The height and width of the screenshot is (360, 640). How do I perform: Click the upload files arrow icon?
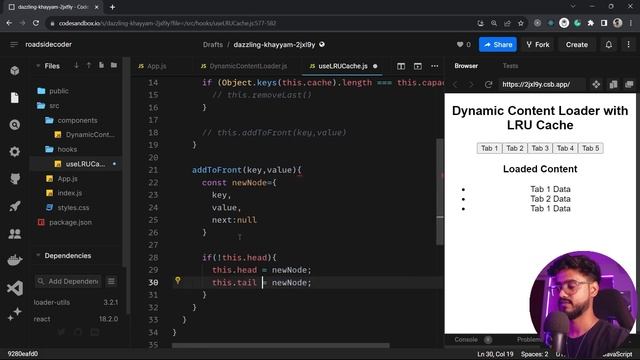[x=89, y=65]
